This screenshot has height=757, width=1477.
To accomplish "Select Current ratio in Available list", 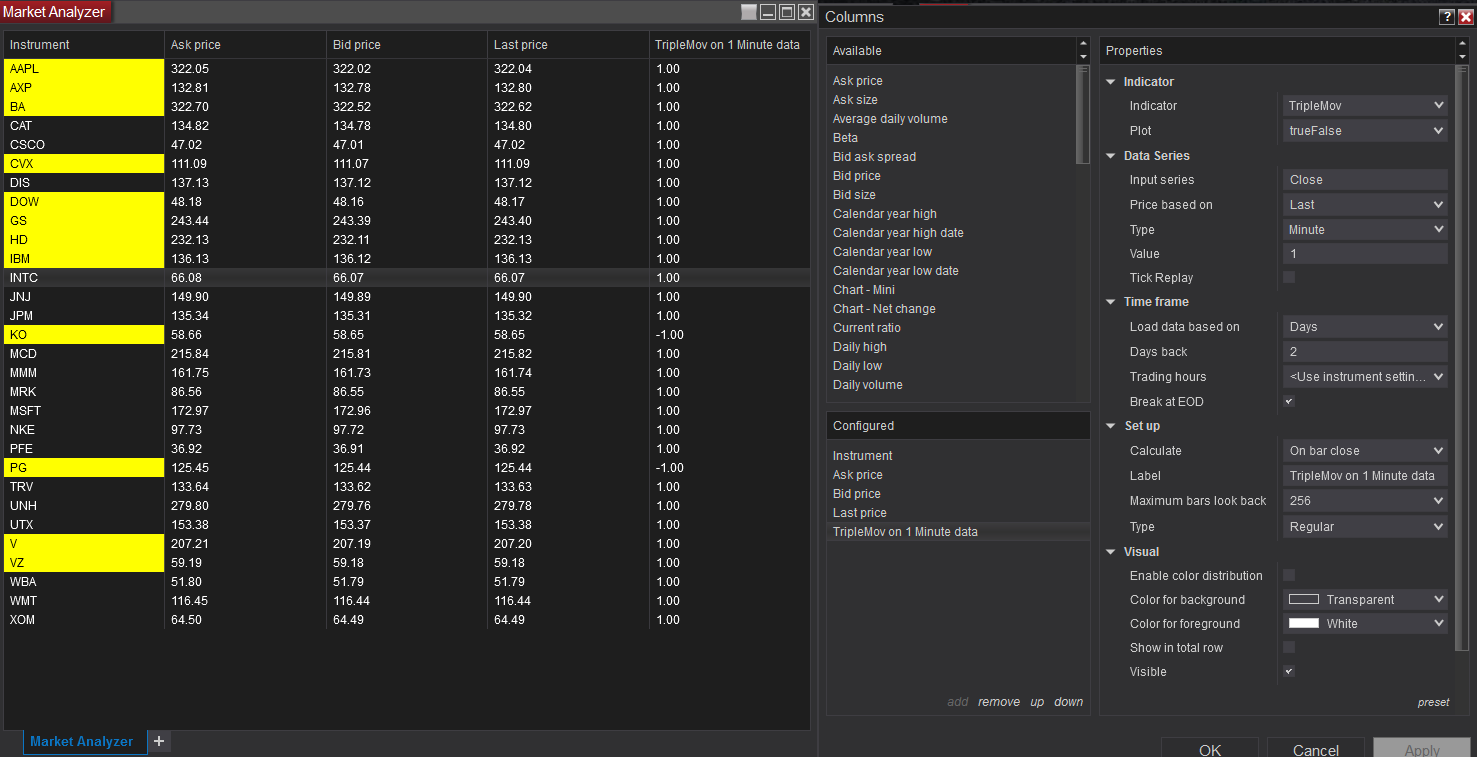I will click(x=867, y=328).
